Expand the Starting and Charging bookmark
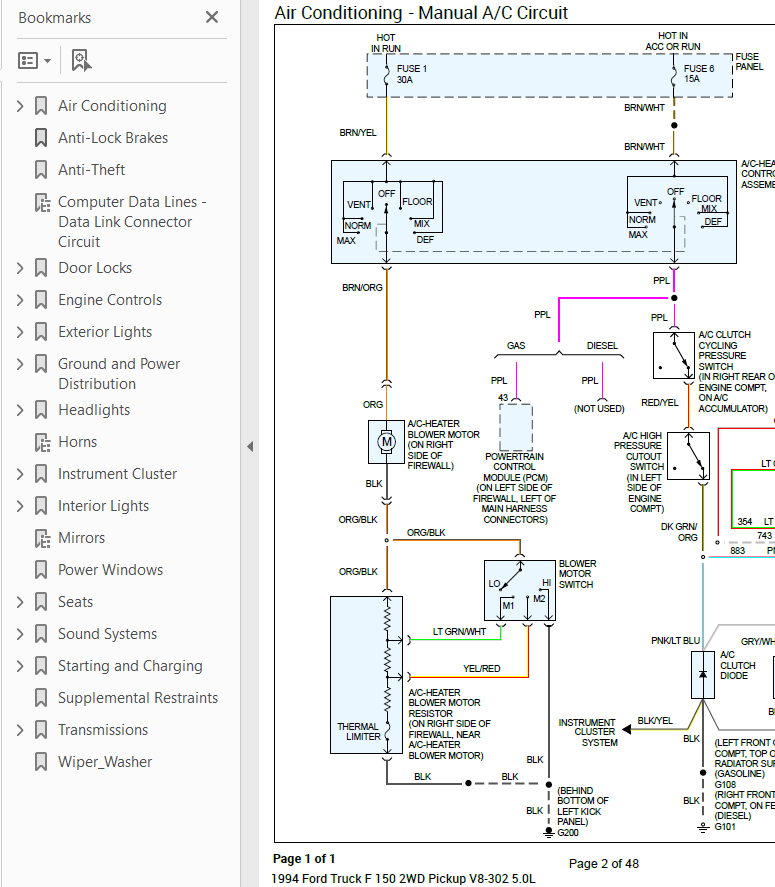The height and width of the screenshot is (887, 775). (x=20, y=666)
